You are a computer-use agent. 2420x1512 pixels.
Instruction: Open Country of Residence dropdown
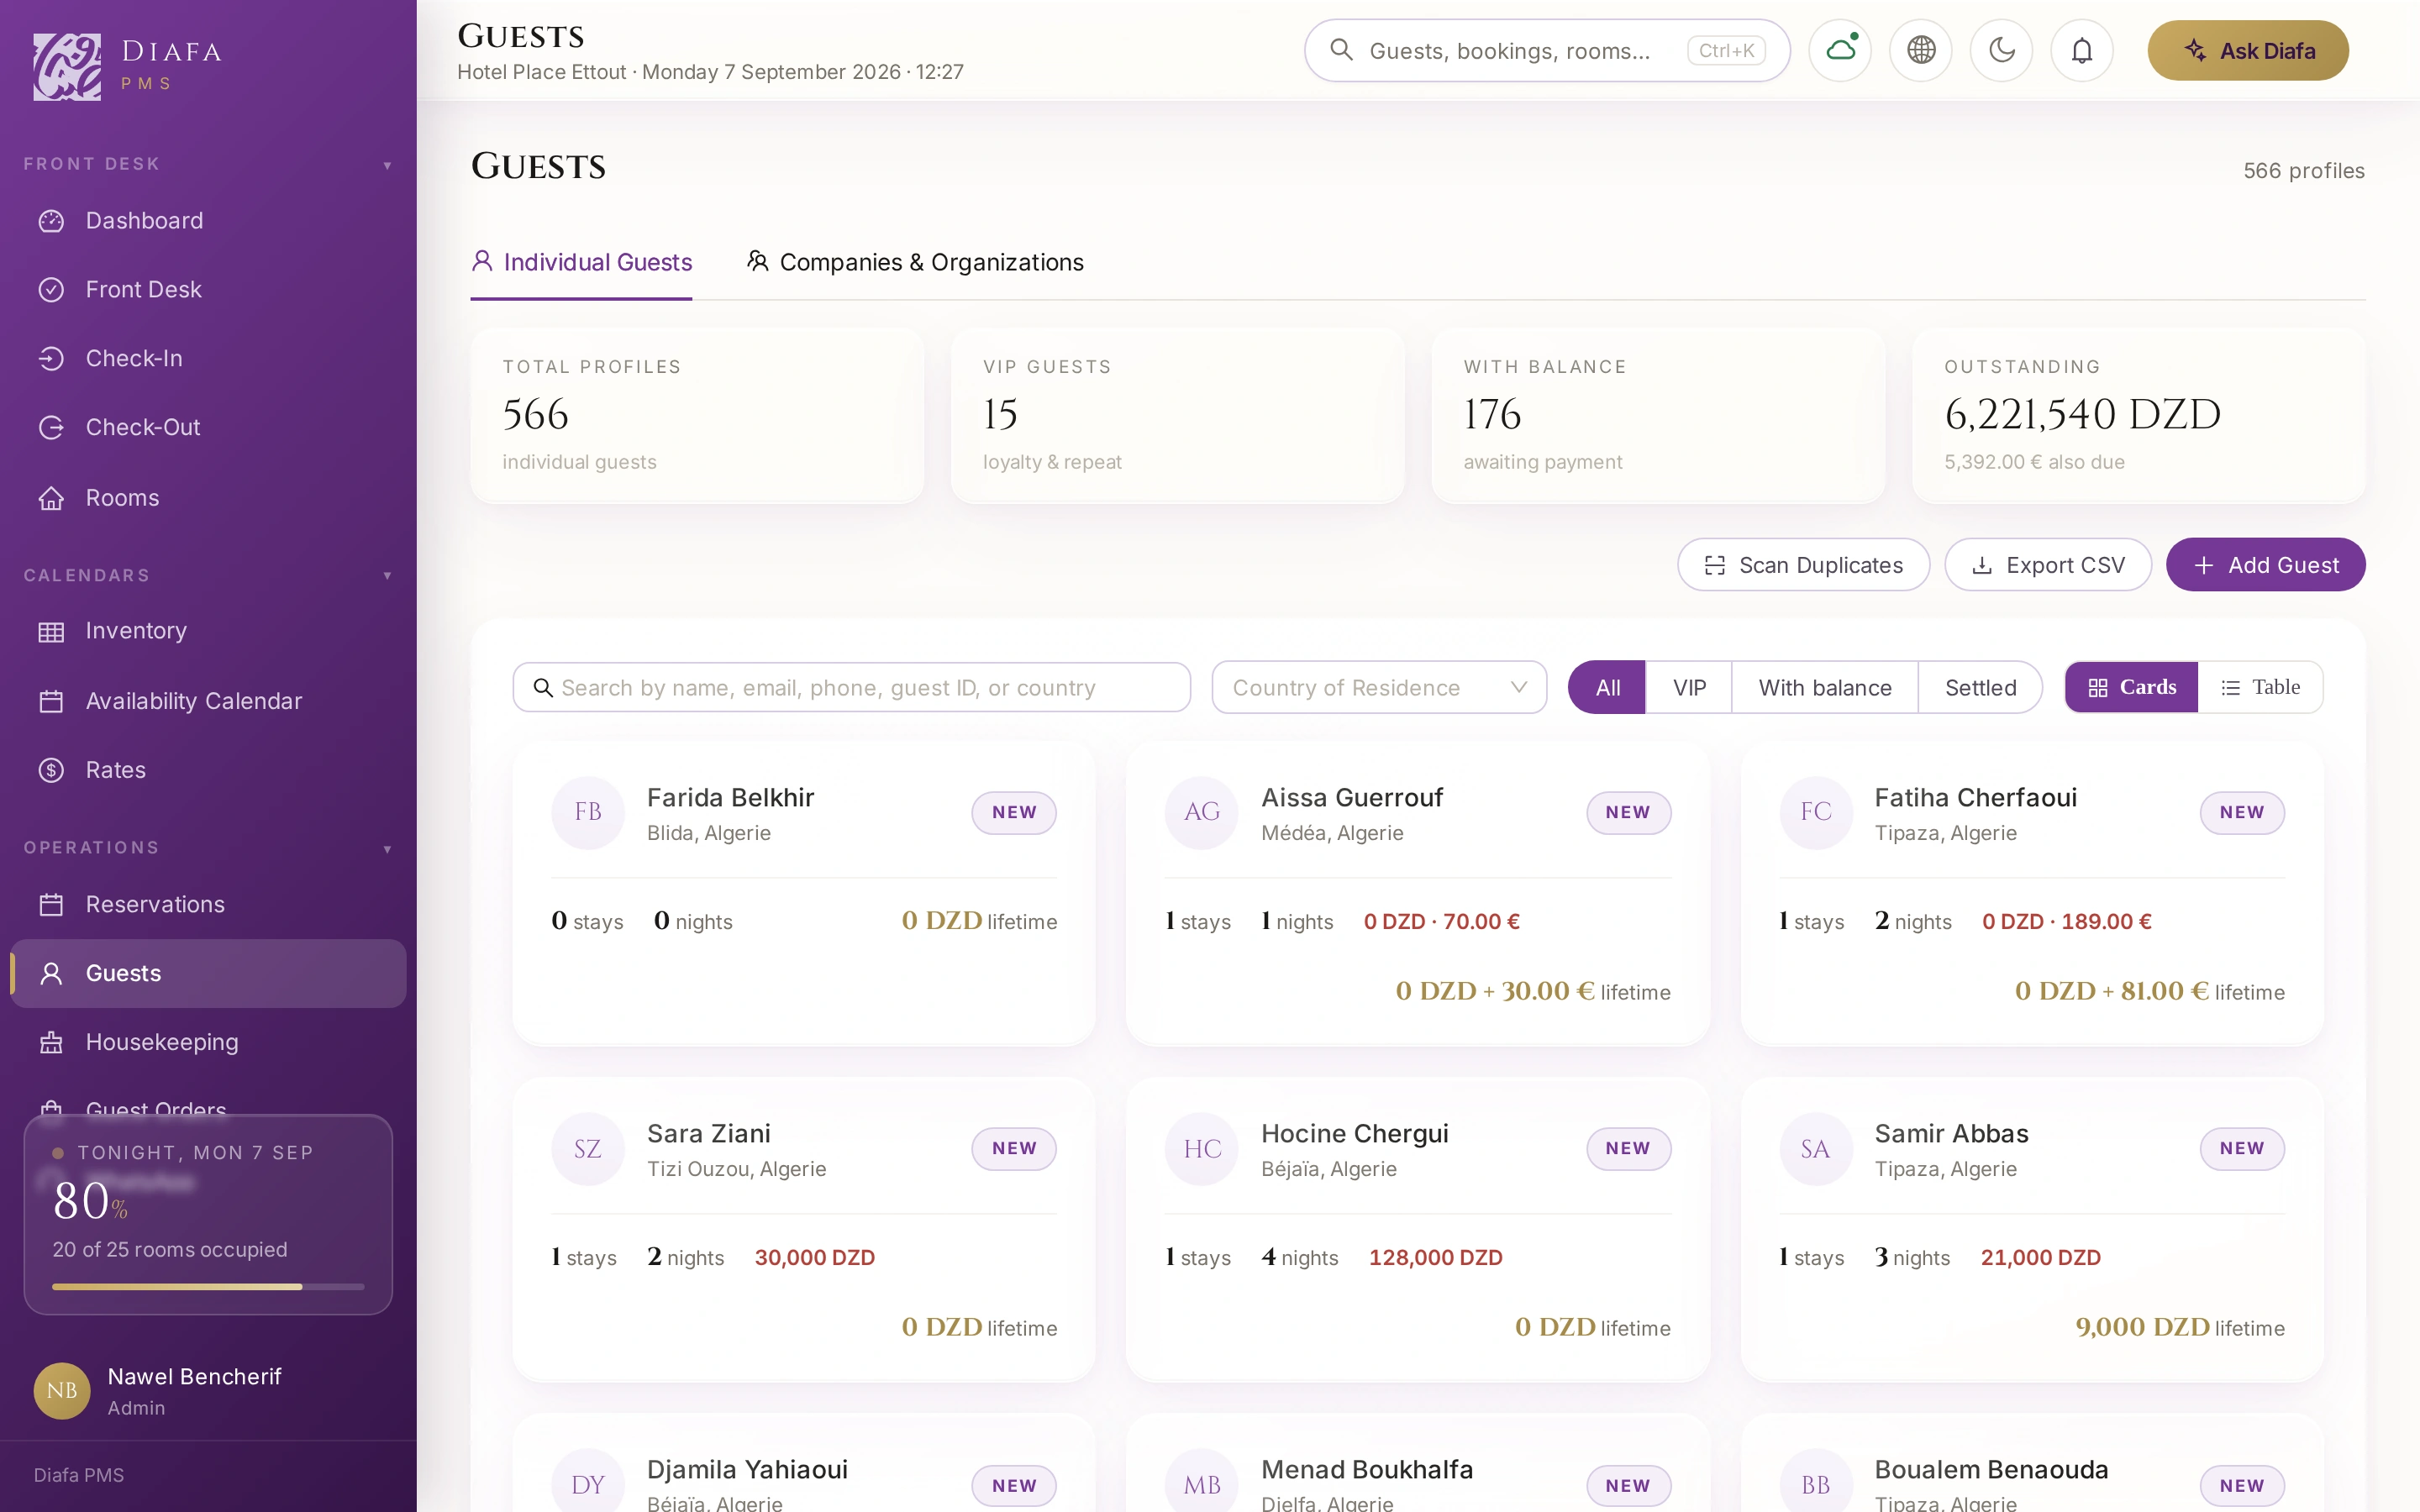click(x=1379, y=687)
